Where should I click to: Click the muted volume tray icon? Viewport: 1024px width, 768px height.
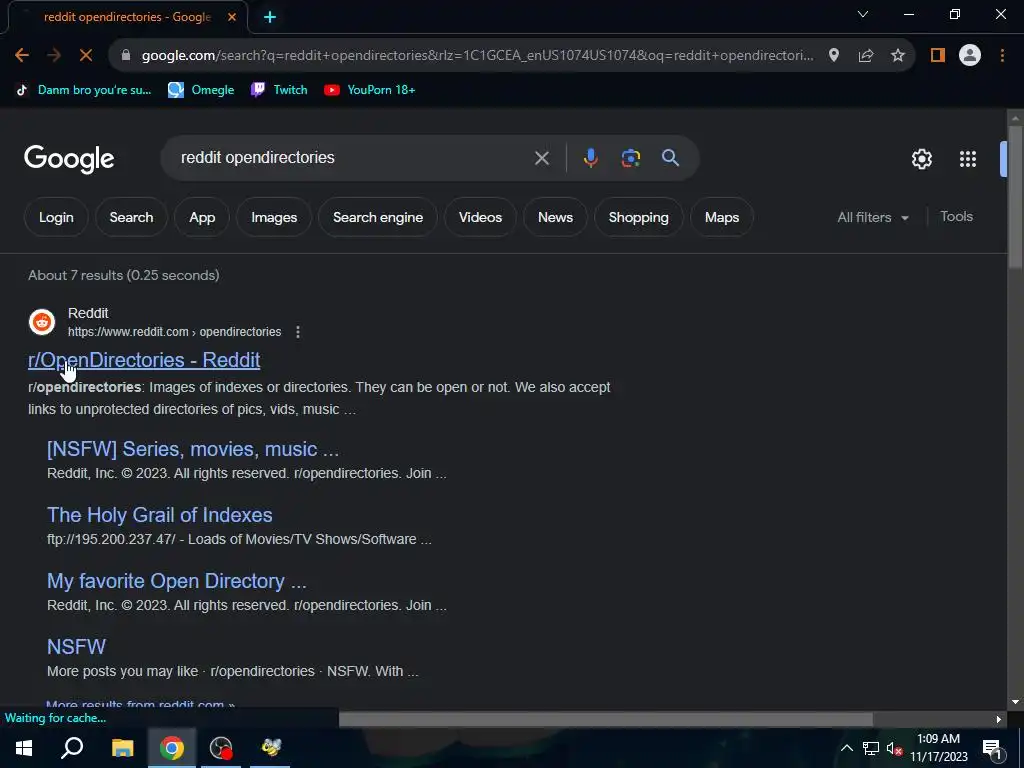click(x=894, y=748)
